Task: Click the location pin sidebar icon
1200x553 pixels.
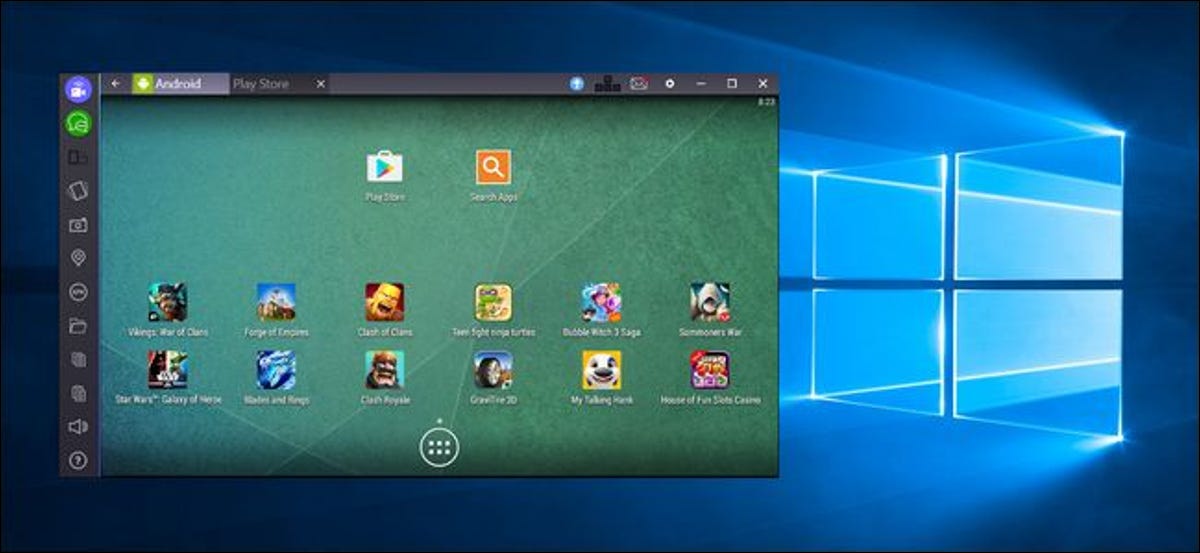Action: [78, 258]
